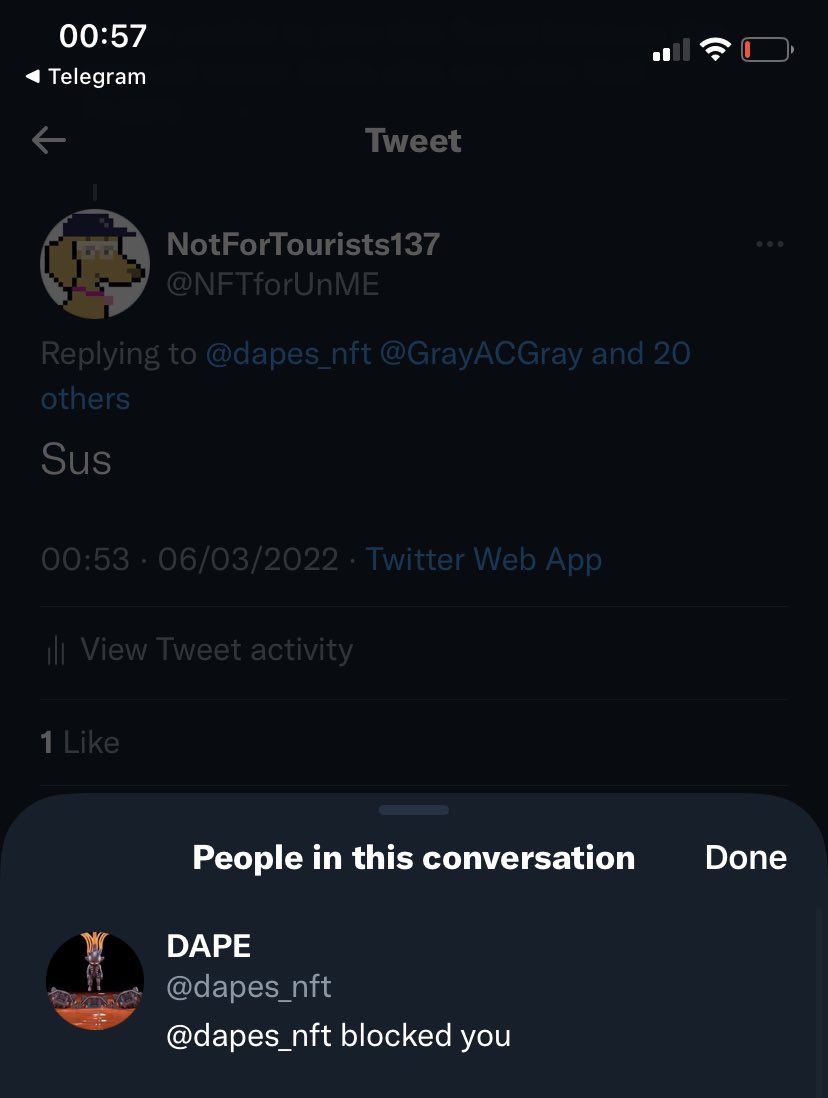
Task: Tap the sheet drag handle
Action: 414,810
